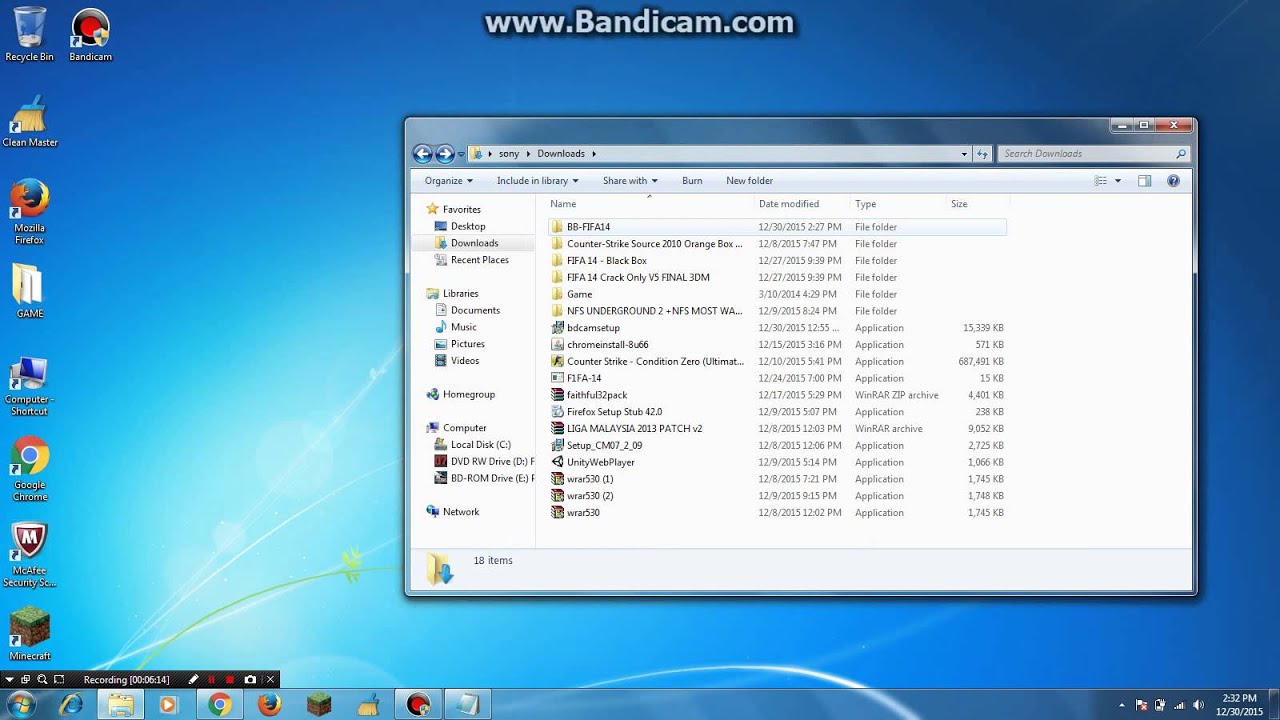Open the Include in library dropdown
Viewport: 1280px width, 720px height.
pos(538,181)
